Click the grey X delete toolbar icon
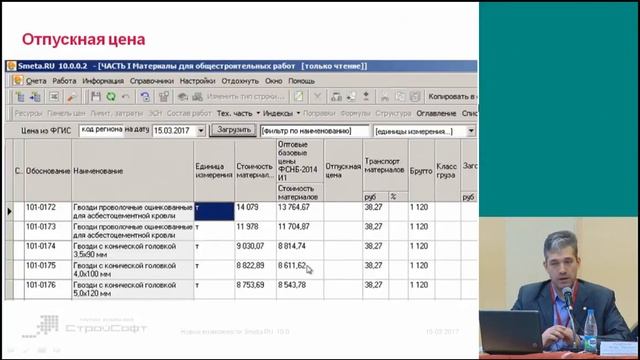Image resolution: width=640 pixels, height=360 pixels. [x=317, y=97]
